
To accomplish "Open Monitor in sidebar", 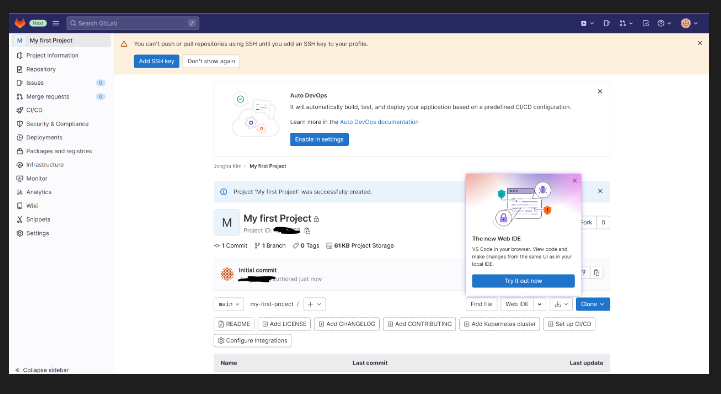I will coord(62,178).
